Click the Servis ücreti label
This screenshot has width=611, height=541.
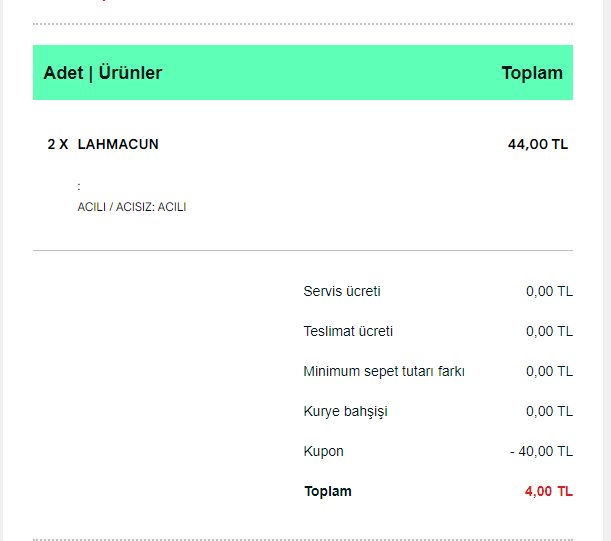coord(342,291)
